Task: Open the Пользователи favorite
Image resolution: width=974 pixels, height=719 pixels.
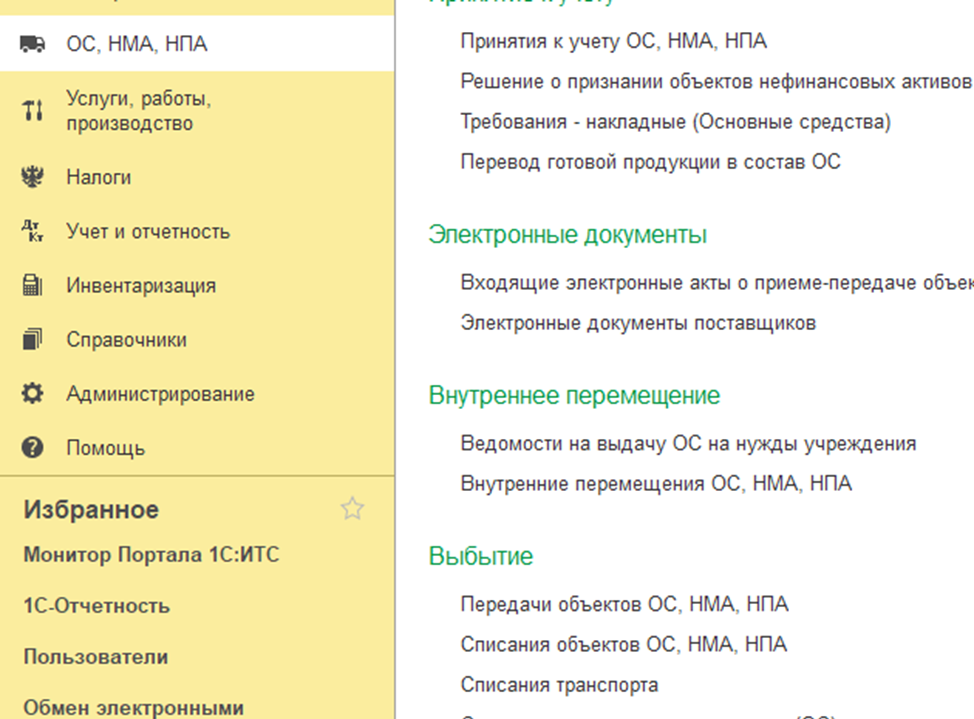Action: point(96,657)
